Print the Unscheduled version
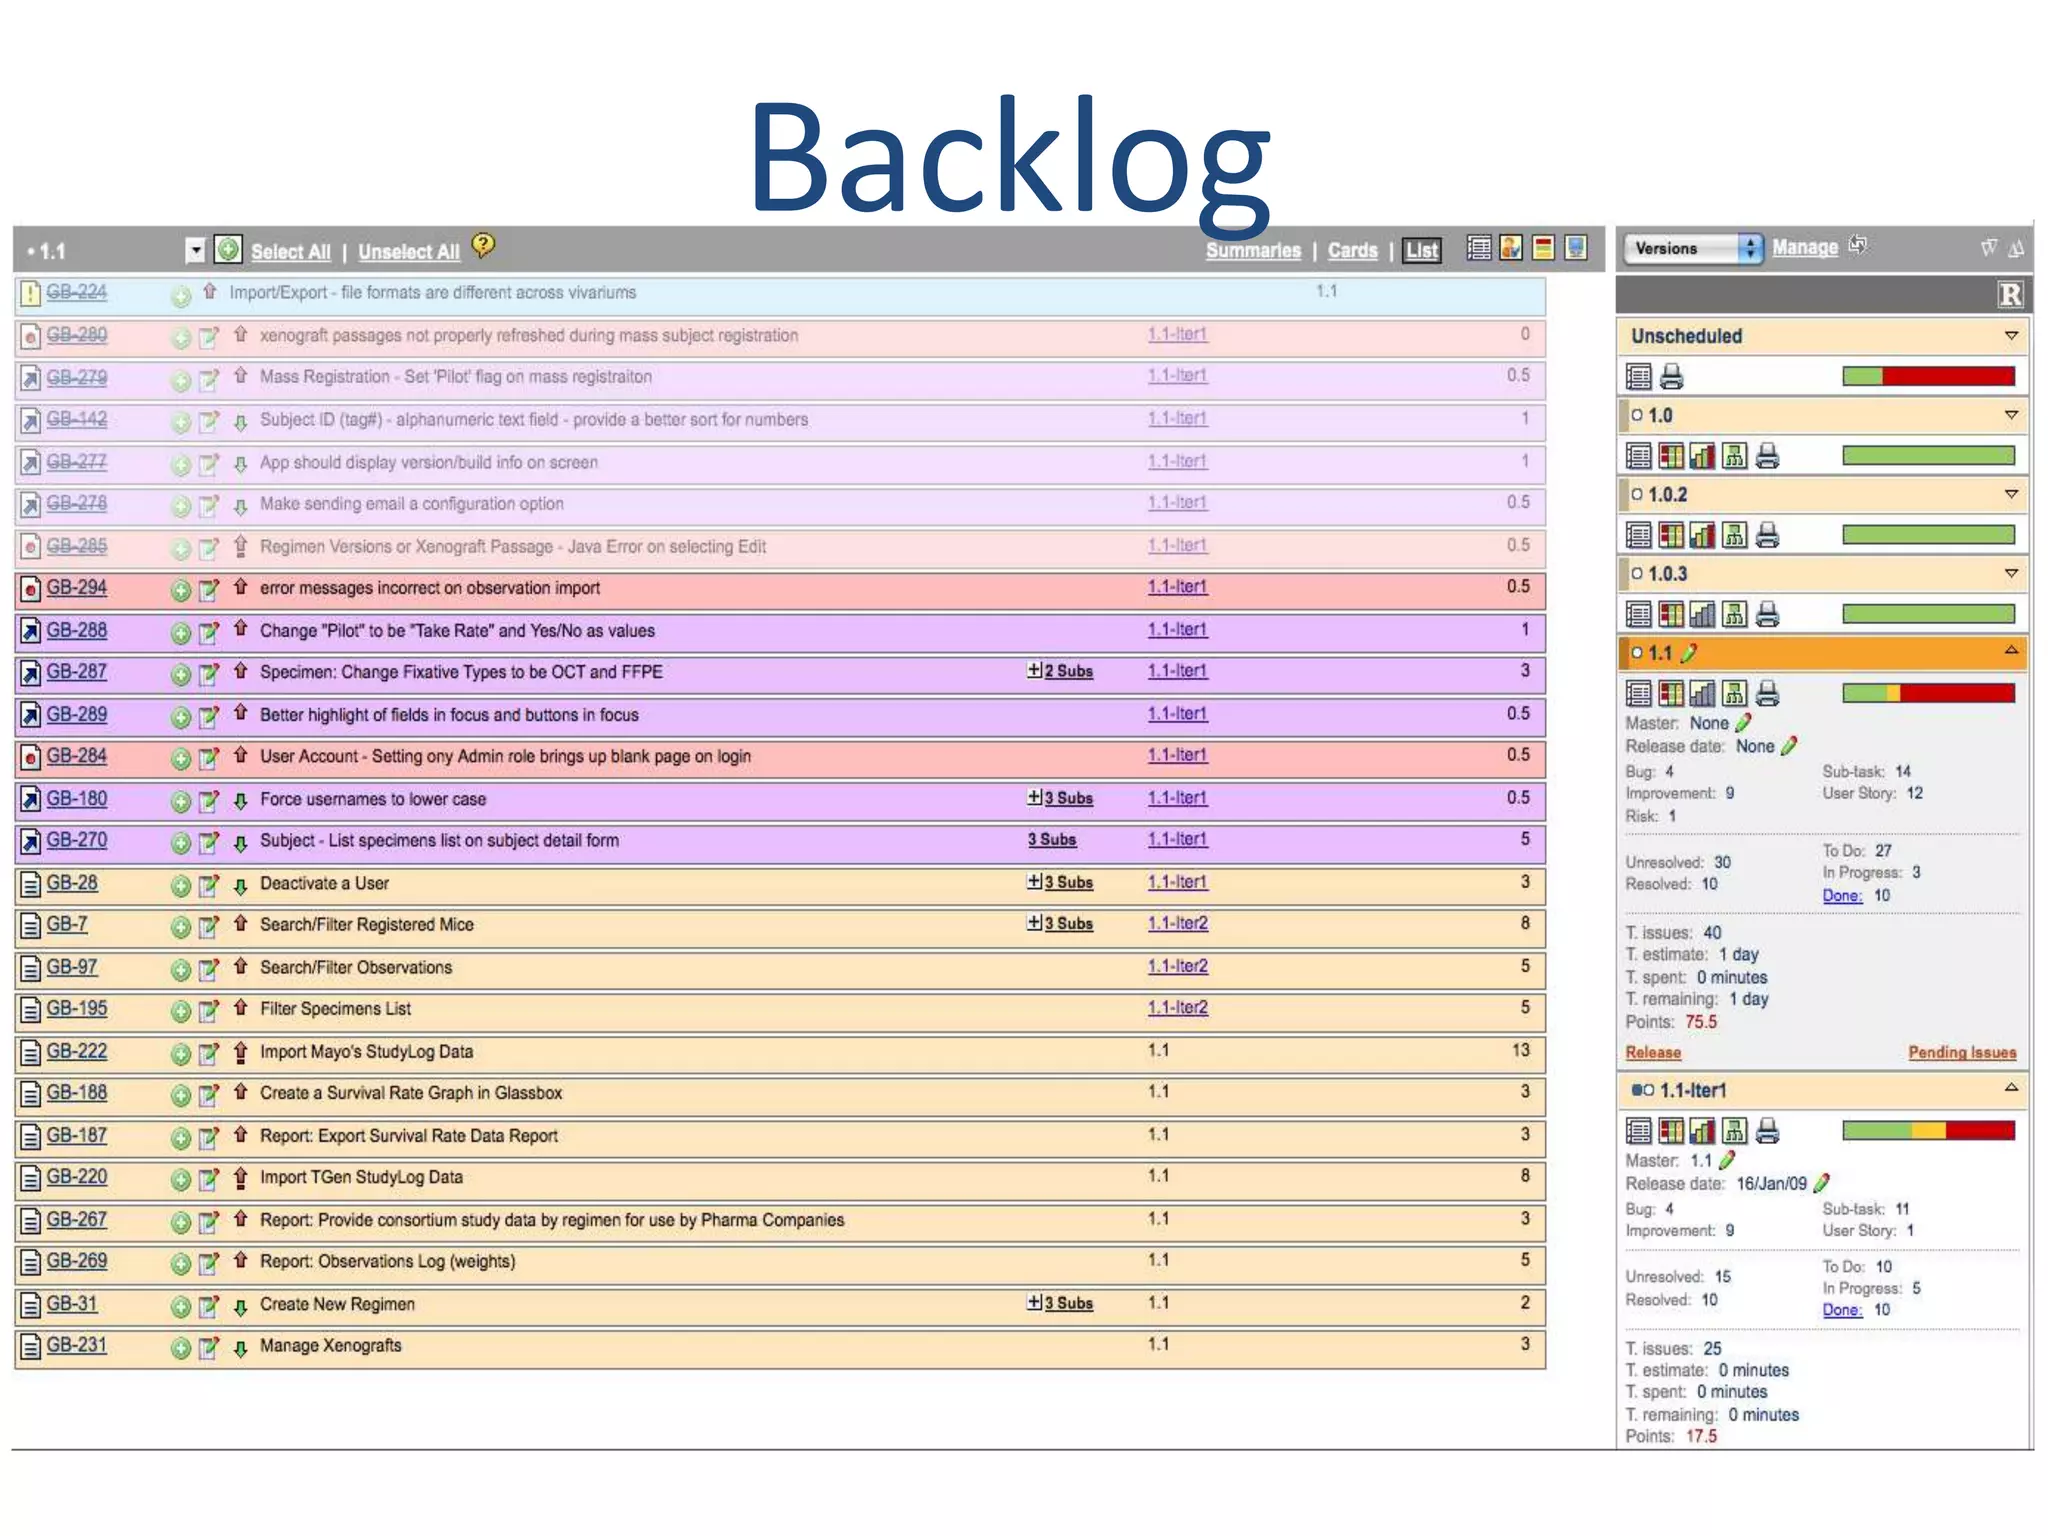The image size is (2048, 1536). (x=1671, y=377)
